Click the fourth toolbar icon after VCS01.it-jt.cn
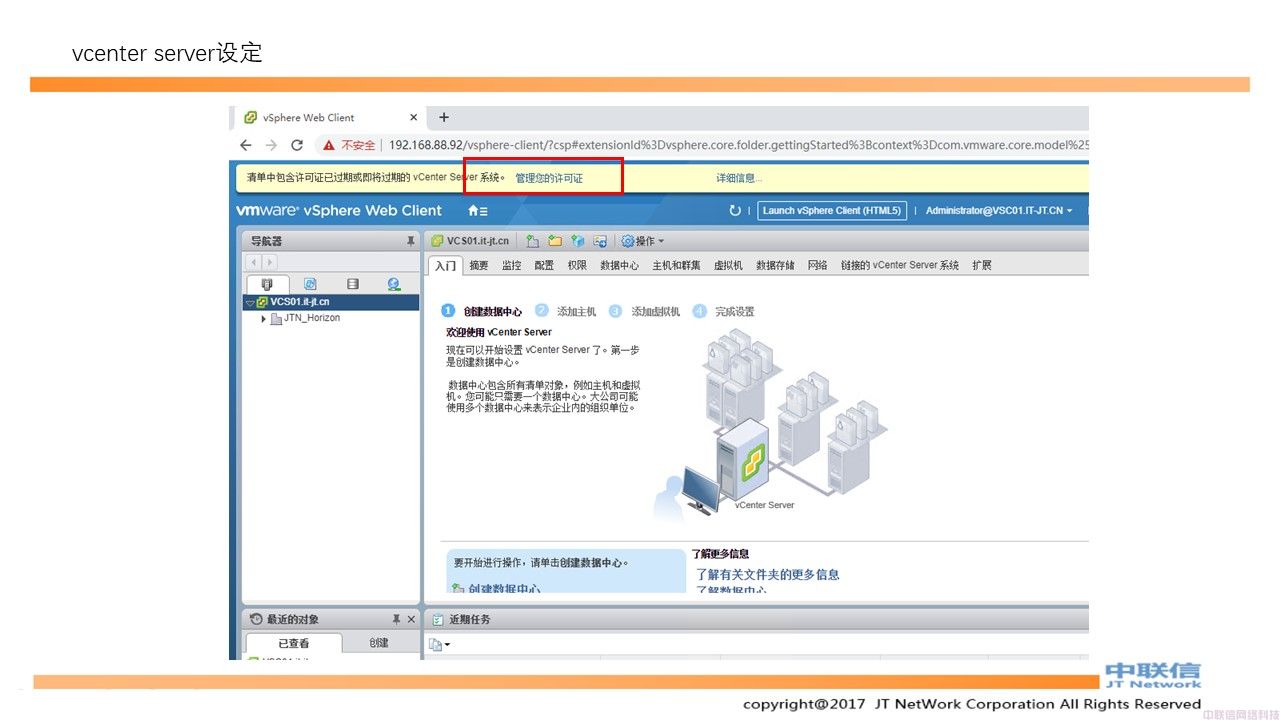This screenshot has height=720, width=1280. tap(600, 241)
